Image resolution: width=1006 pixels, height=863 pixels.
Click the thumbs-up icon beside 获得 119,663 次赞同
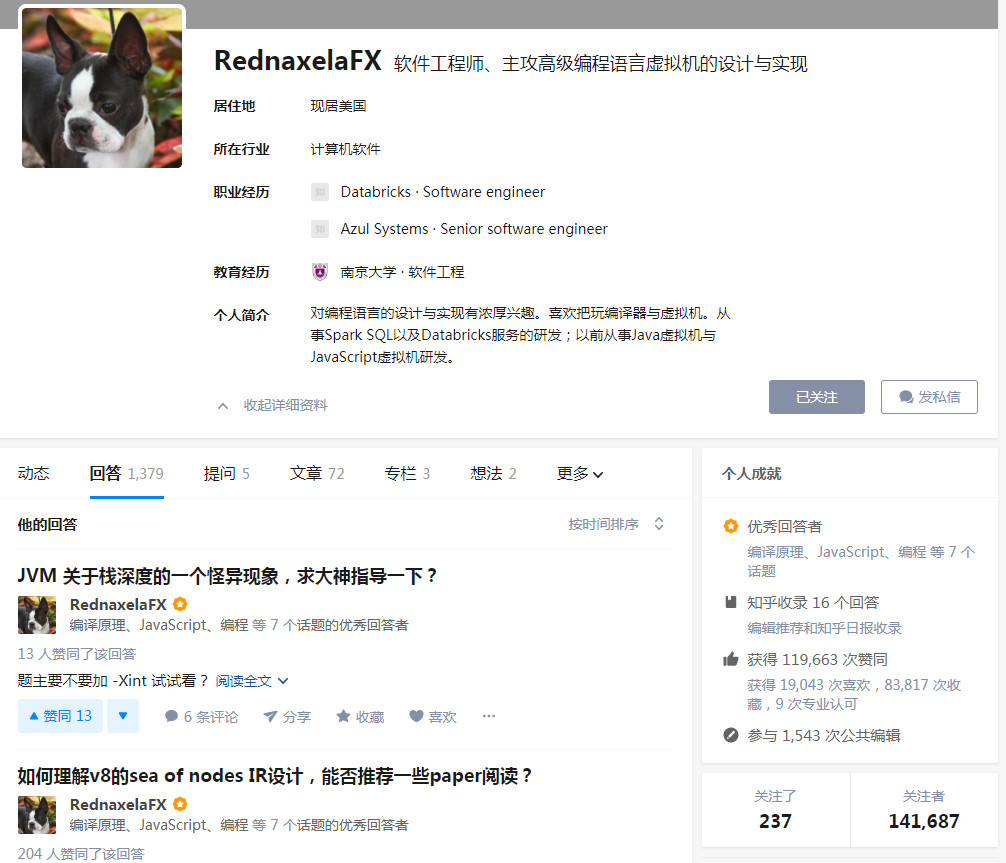[730, 659]
